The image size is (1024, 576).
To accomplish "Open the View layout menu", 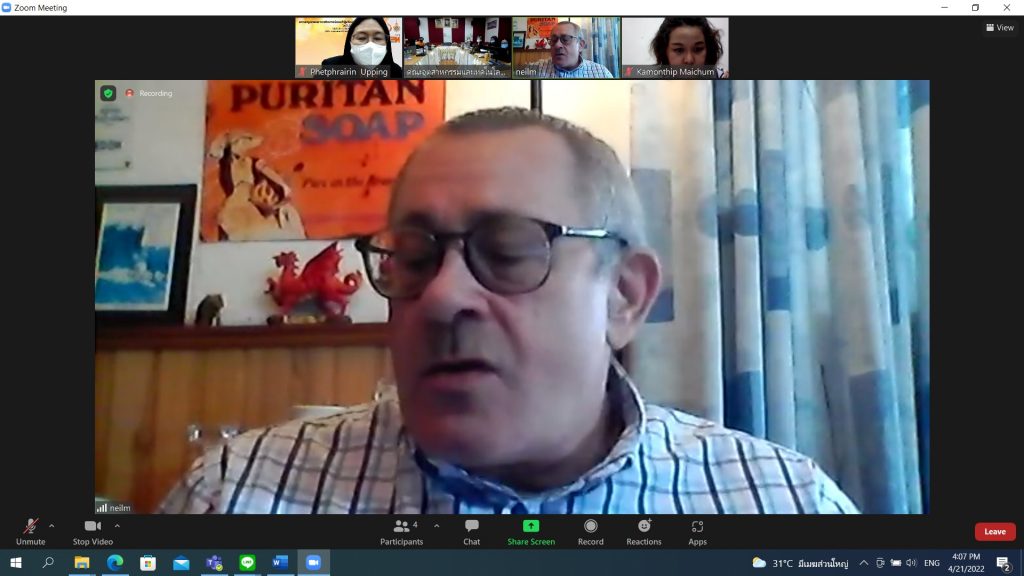I will (x=999, y=28).
